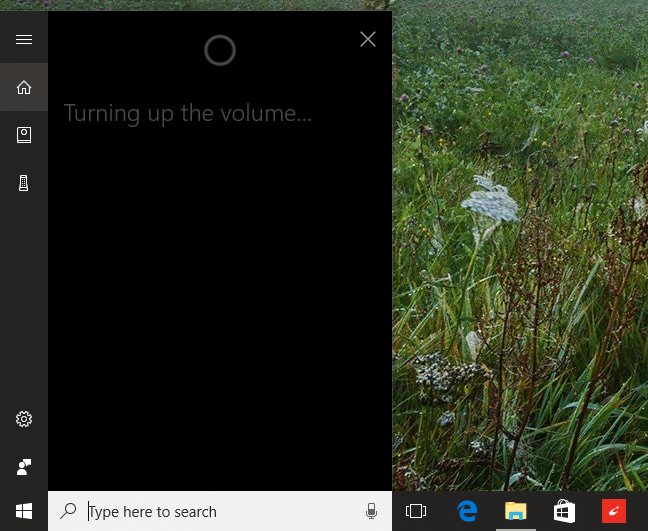The height and width of the screenshot is (531, 648).
Task: Open the Cortana hamburger menu
Action: [24, 39]
